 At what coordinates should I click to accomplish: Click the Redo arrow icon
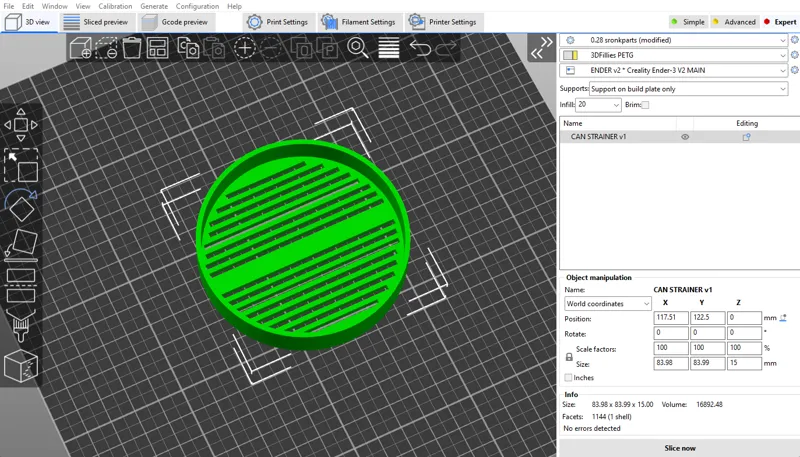(446, 48)
